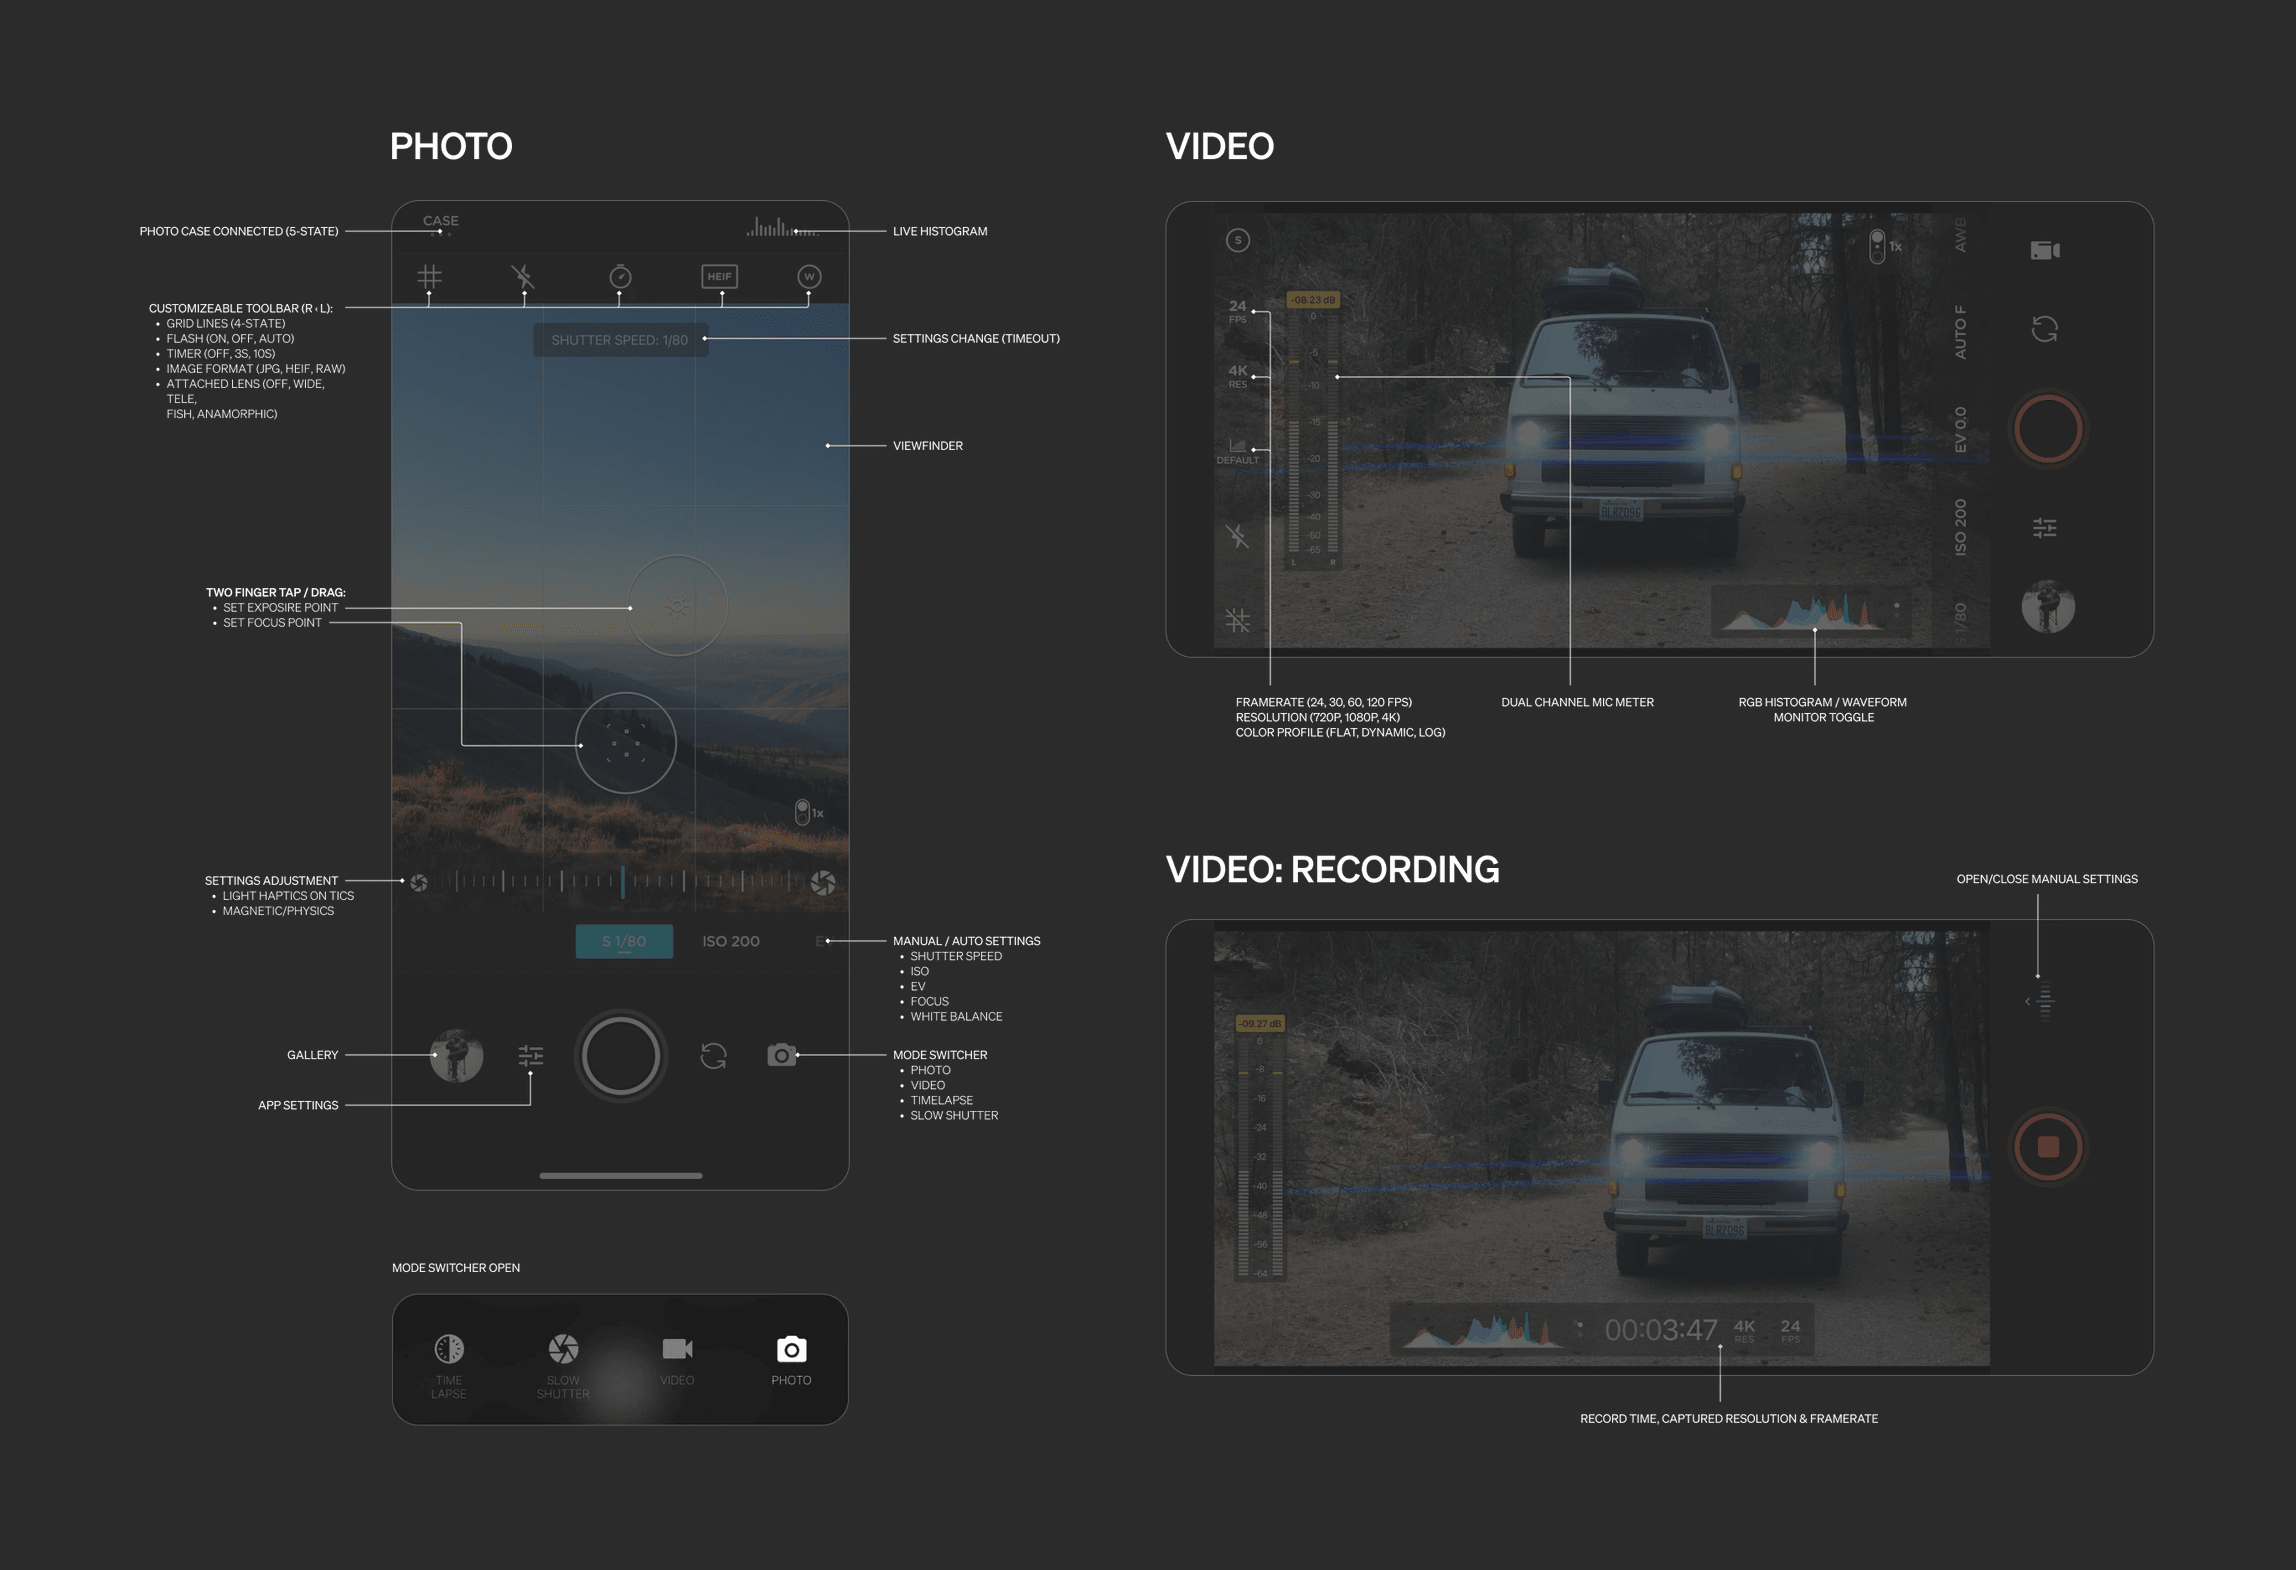Select VIDEO in mode switcher

click(x=677, y=1360)
